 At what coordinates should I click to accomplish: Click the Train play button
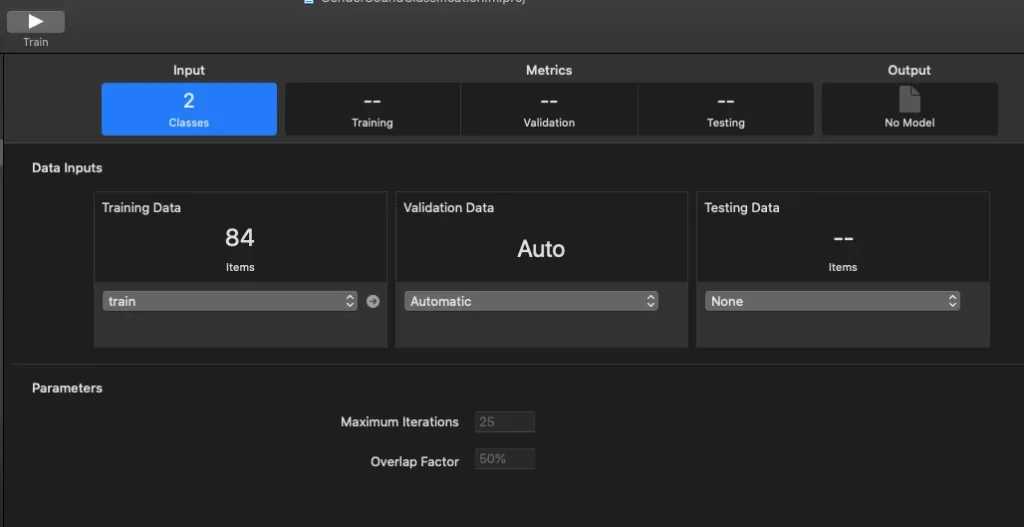click(36, 22)
